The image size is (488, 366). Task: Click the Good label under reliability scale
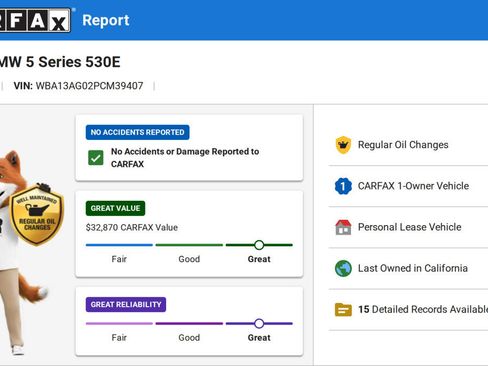coord(189,338)
